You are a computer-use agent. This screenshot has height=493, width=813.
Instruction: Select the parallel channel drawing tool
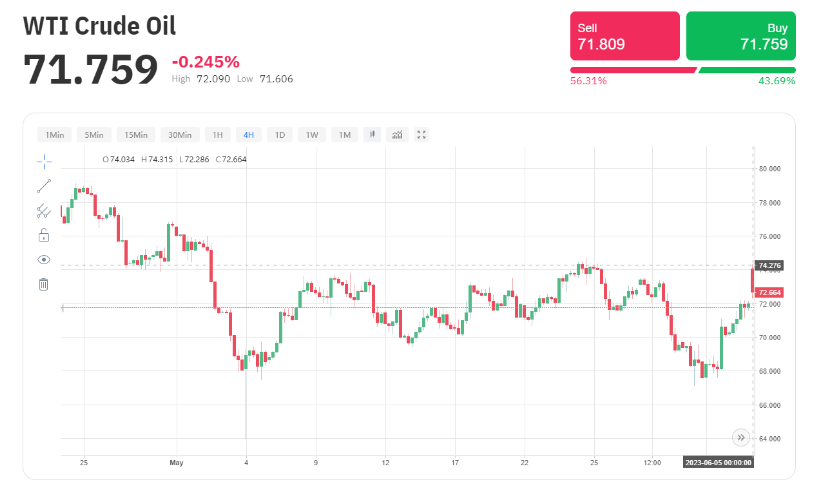[x=44, y=210]
